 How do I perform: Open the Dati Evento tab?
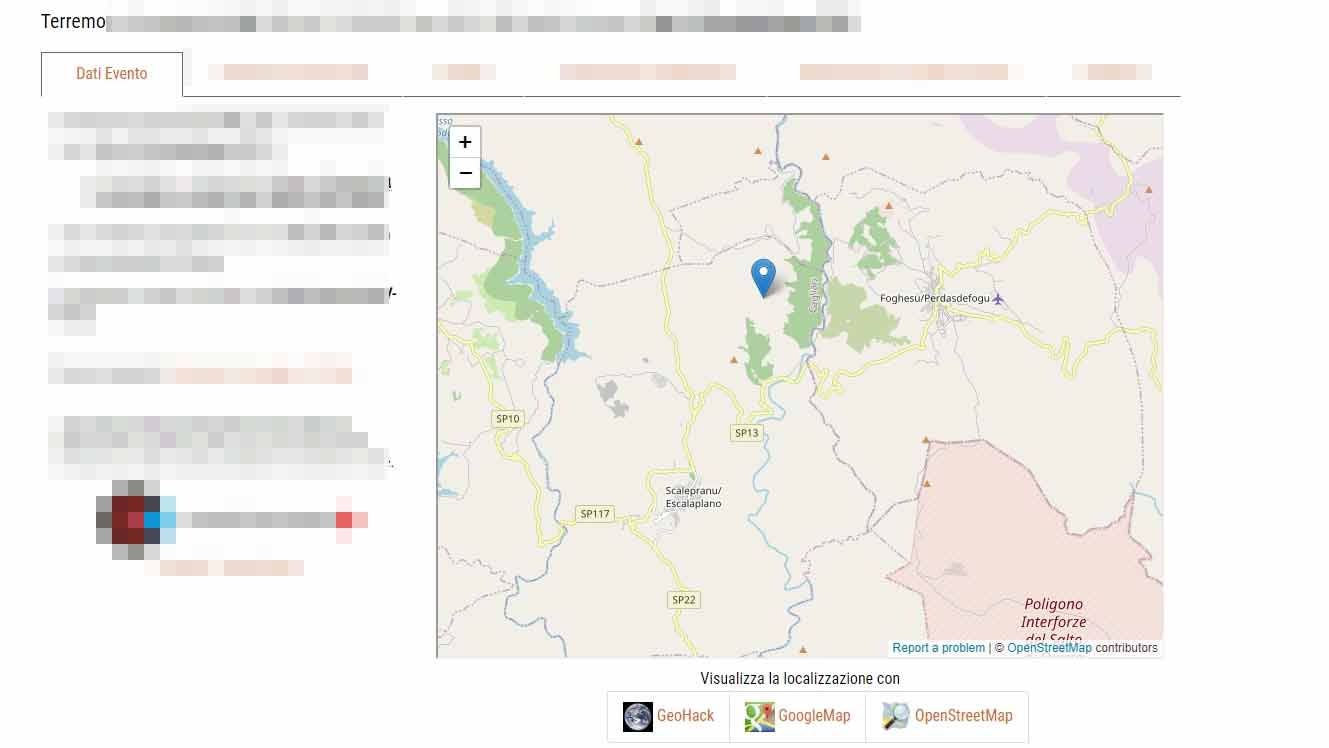(112, 74)
